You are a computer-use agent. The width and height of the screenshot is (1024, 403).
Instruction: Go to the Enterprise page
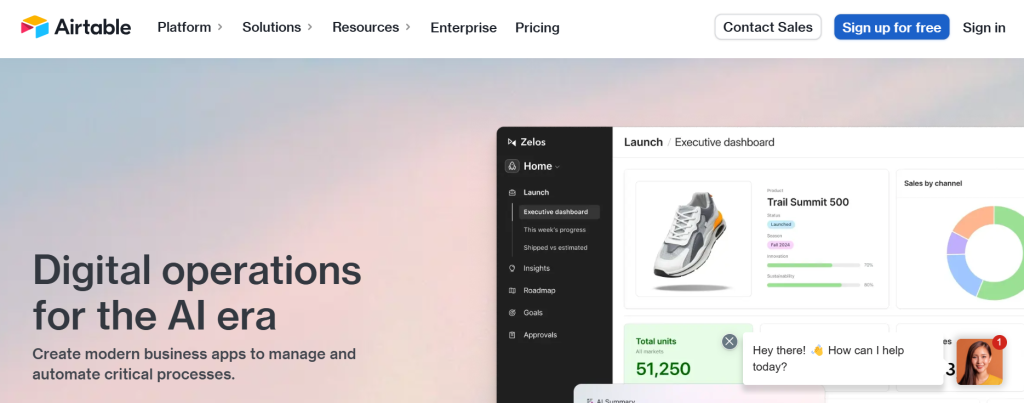point(463,27)
